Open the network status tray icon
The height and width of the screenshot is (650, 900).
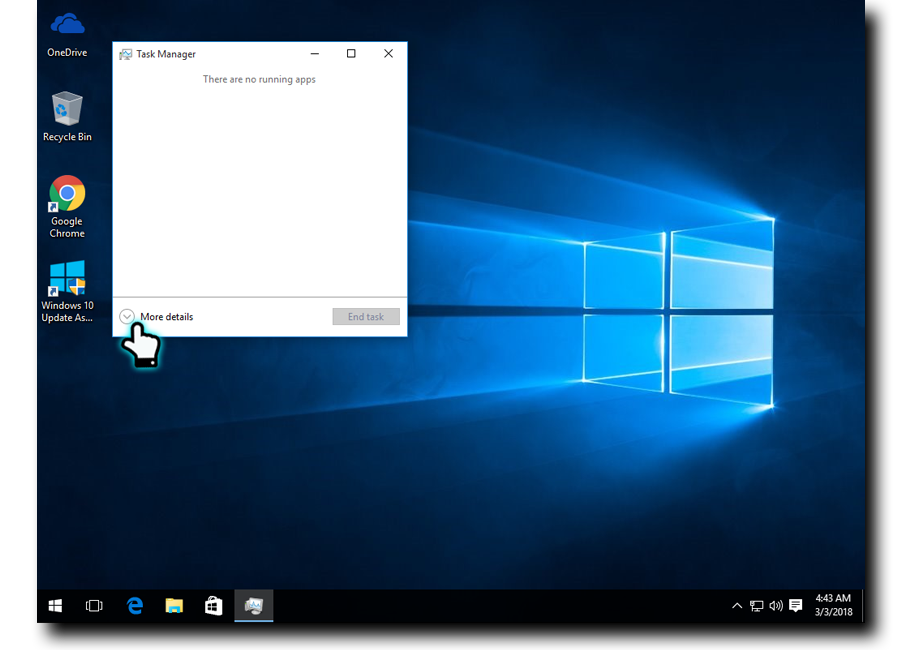point(757,606)
